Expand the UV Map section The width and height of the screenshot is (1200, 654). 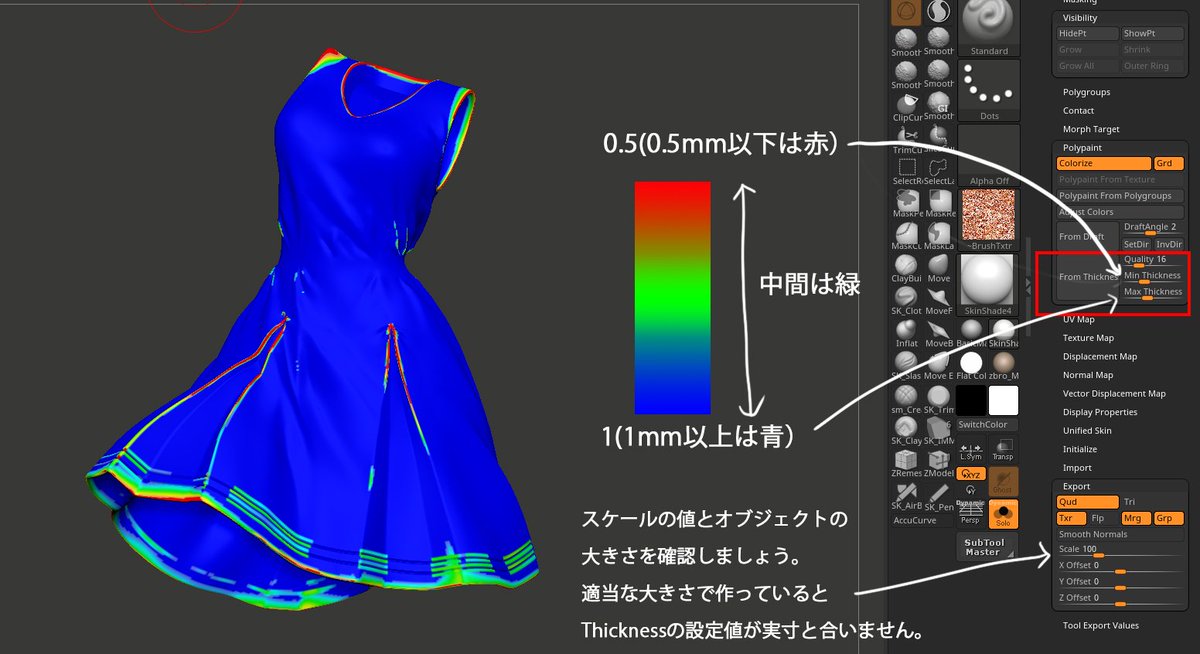click(1078, 320)
